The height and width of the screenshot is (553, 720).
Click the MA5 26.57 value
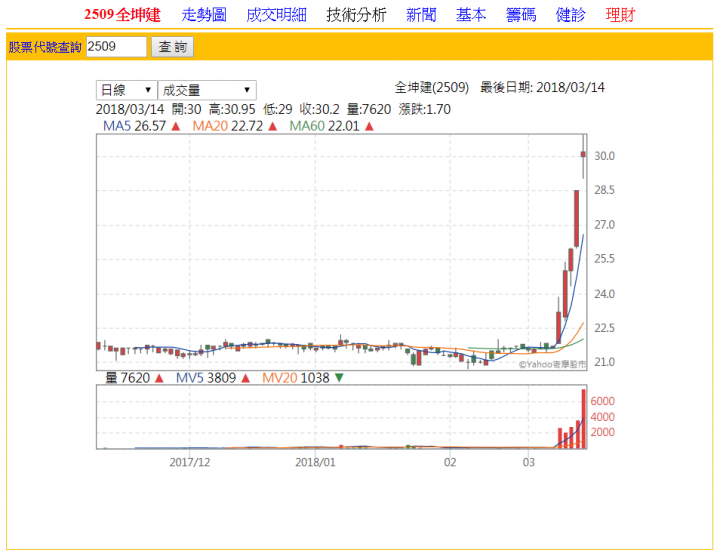pyautogui.click(x=135, y=126)
